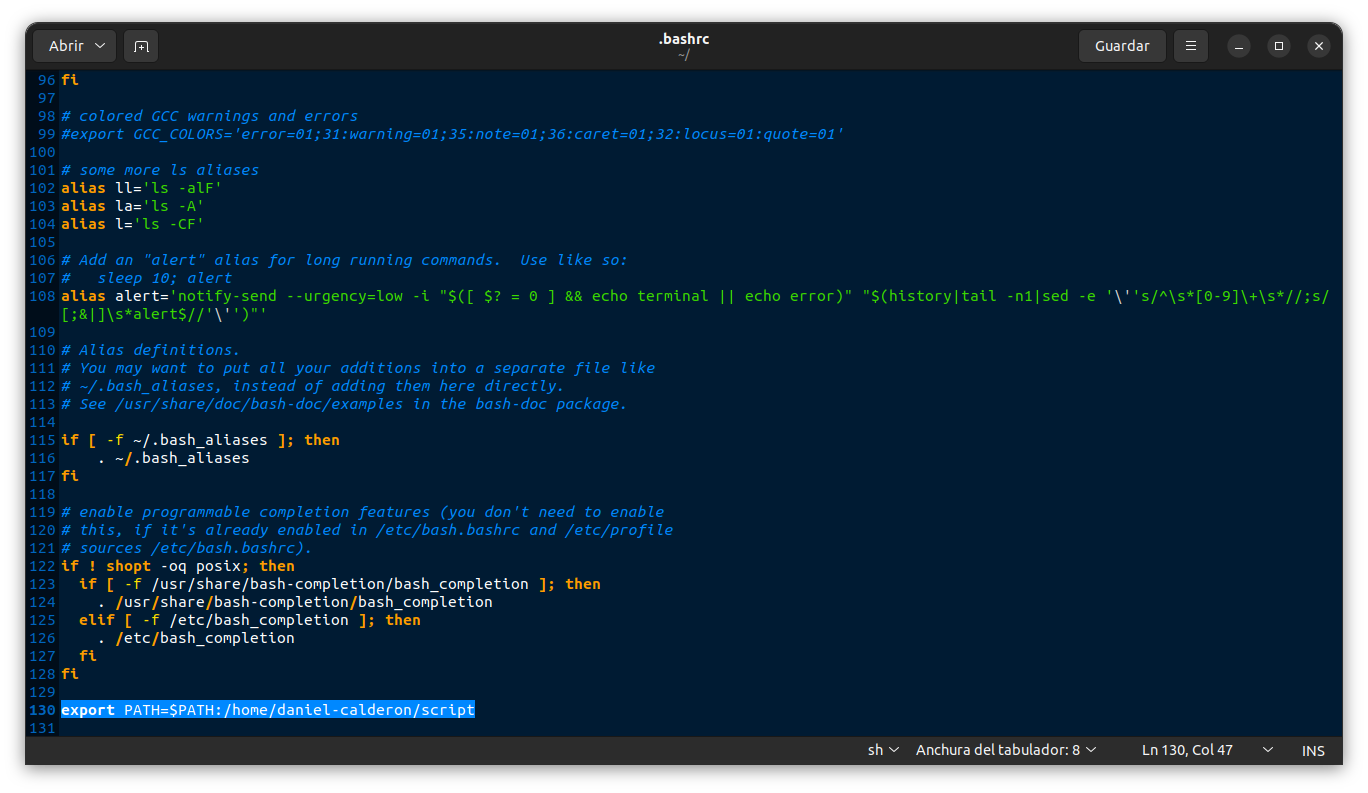Screen dimensions: 1368x793
Task: Click the Ln 130, Col 47 position indicator
Action: tap(1187, 750)
